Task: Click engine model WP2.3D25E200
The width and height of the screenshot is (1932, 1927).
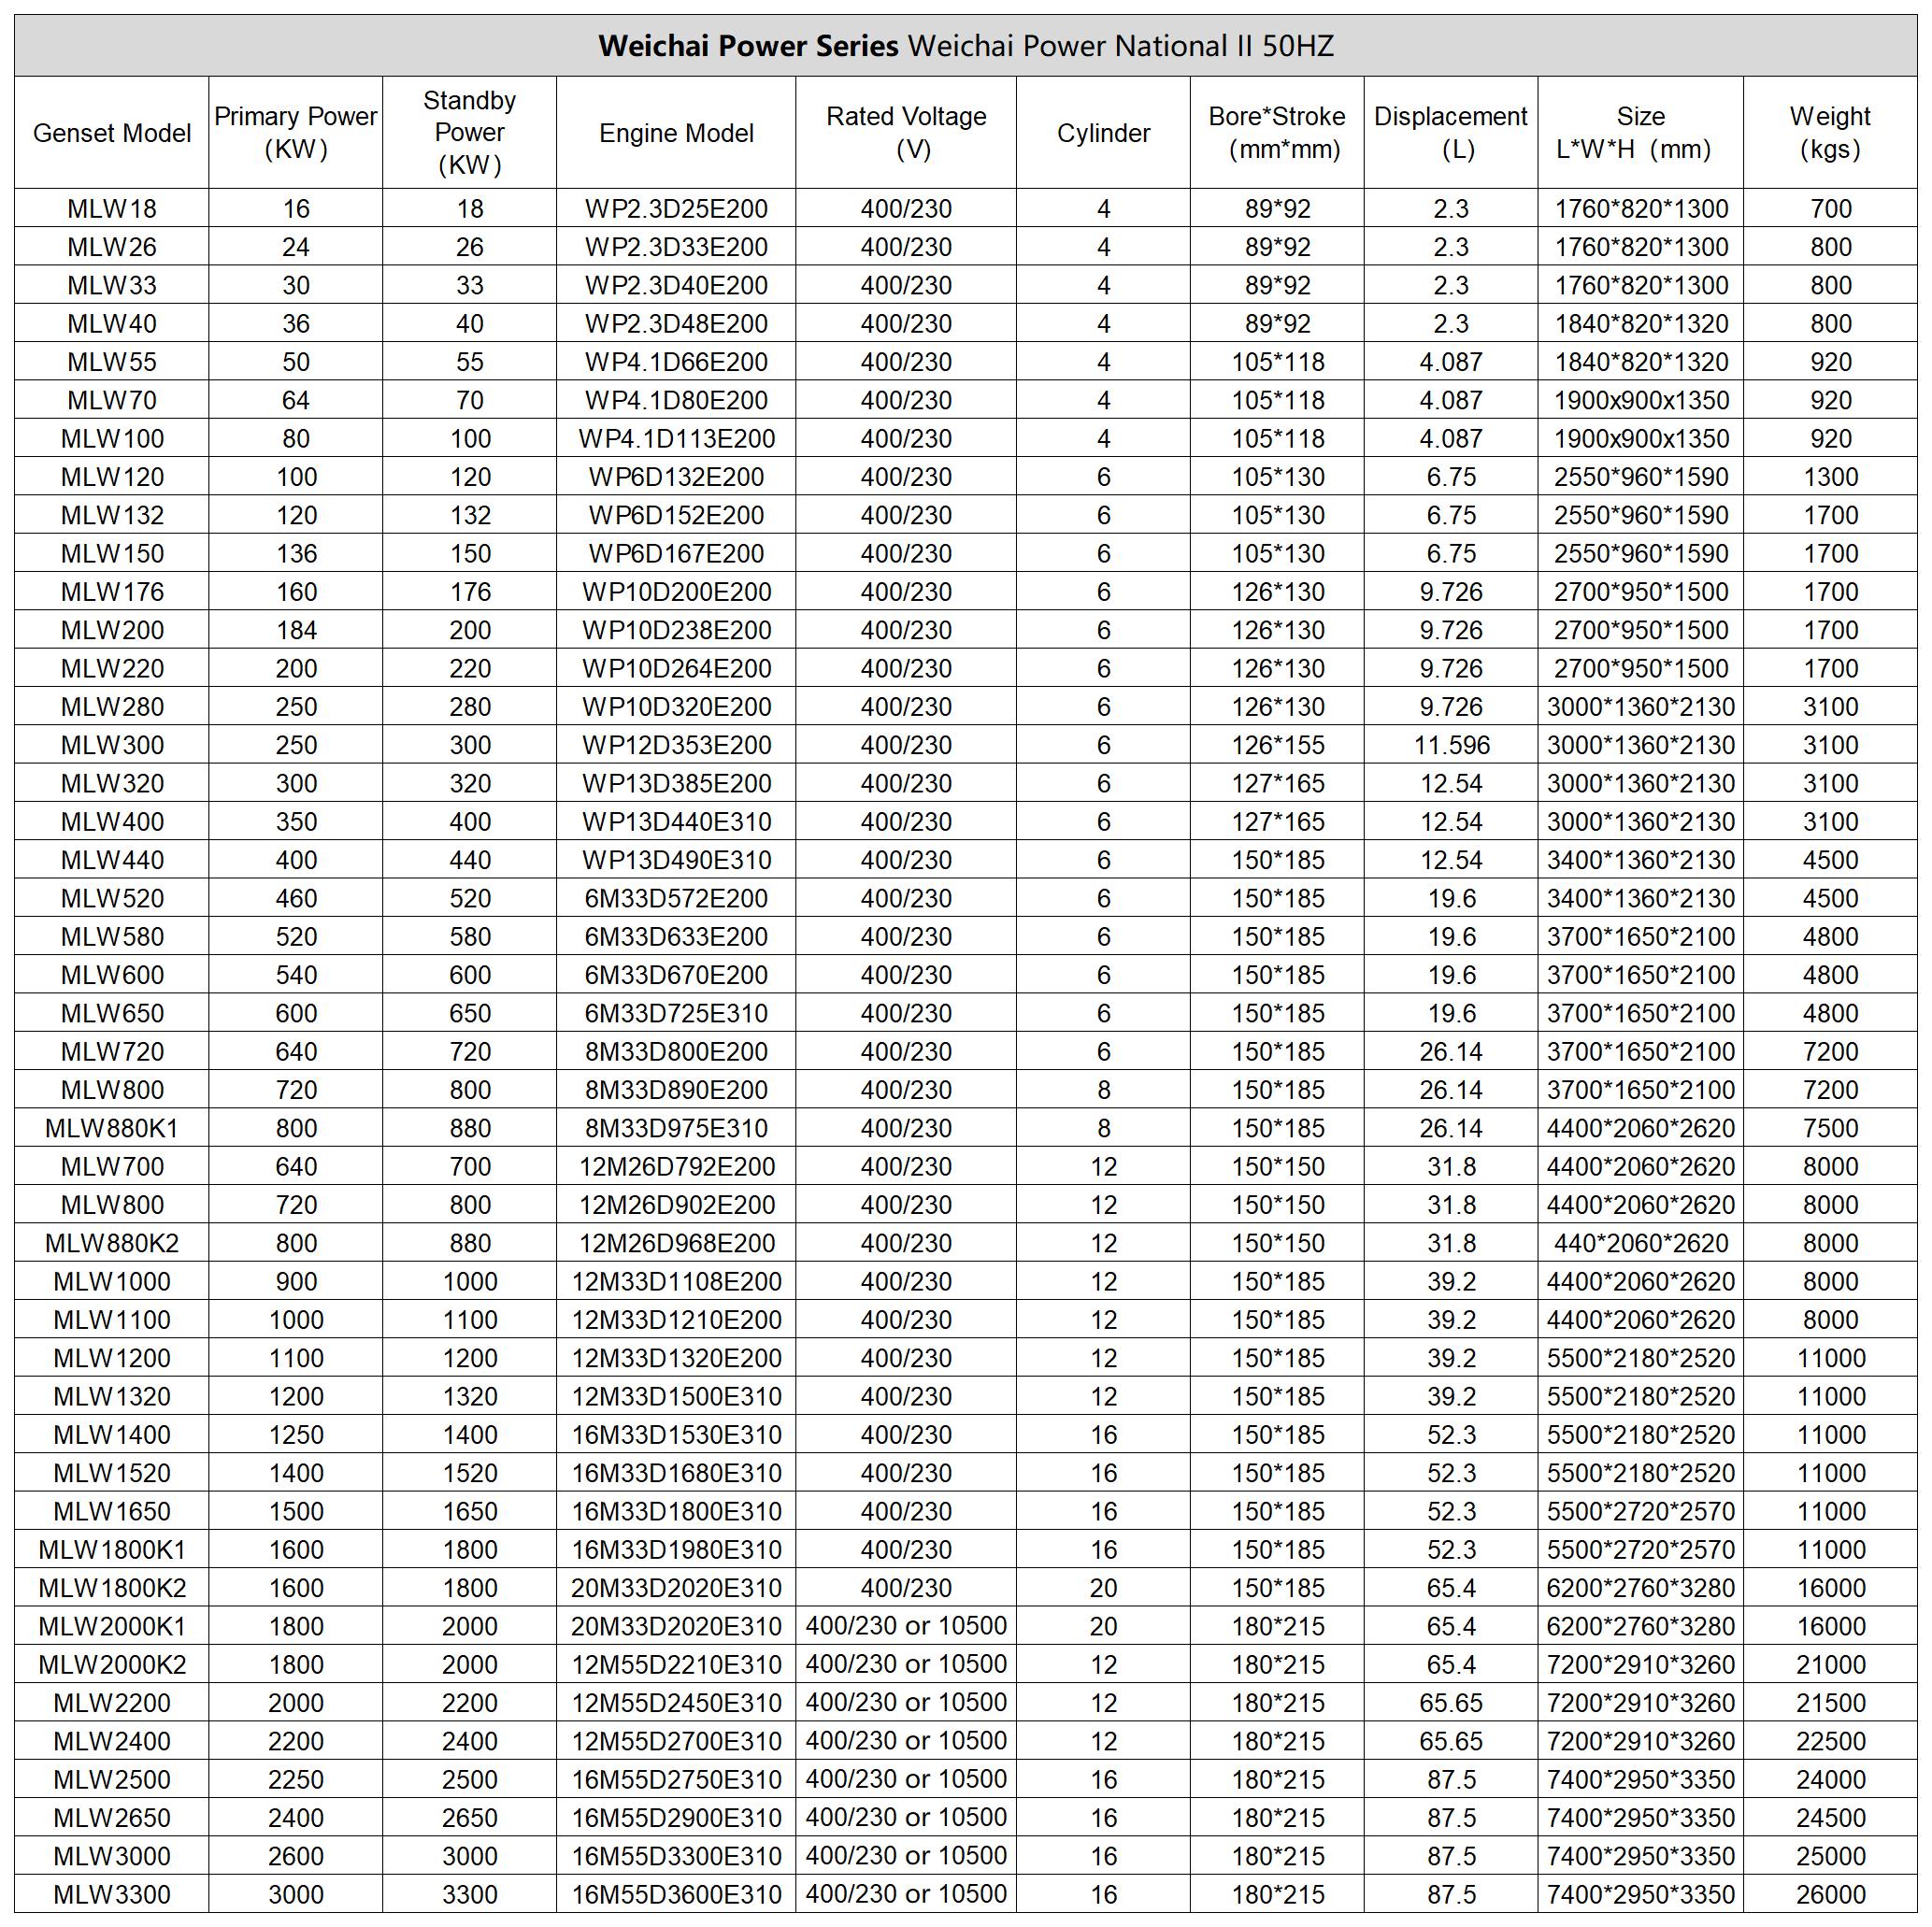Action: pyautogui.click(x=677, y=209)
